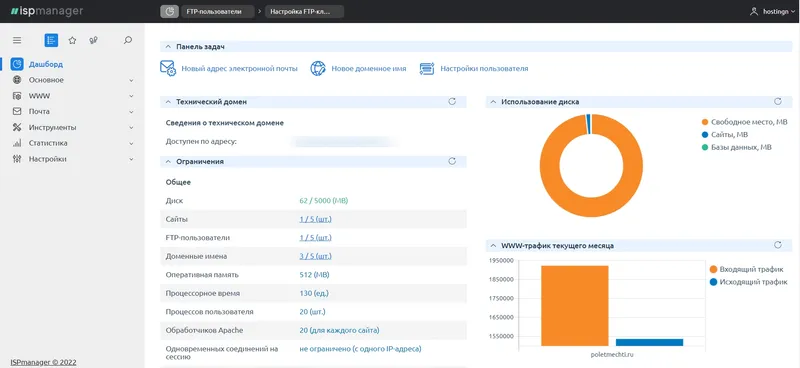Click the Процессов пользователя value 20 (шт.)
800x368 pixels.
coord(312,311)
